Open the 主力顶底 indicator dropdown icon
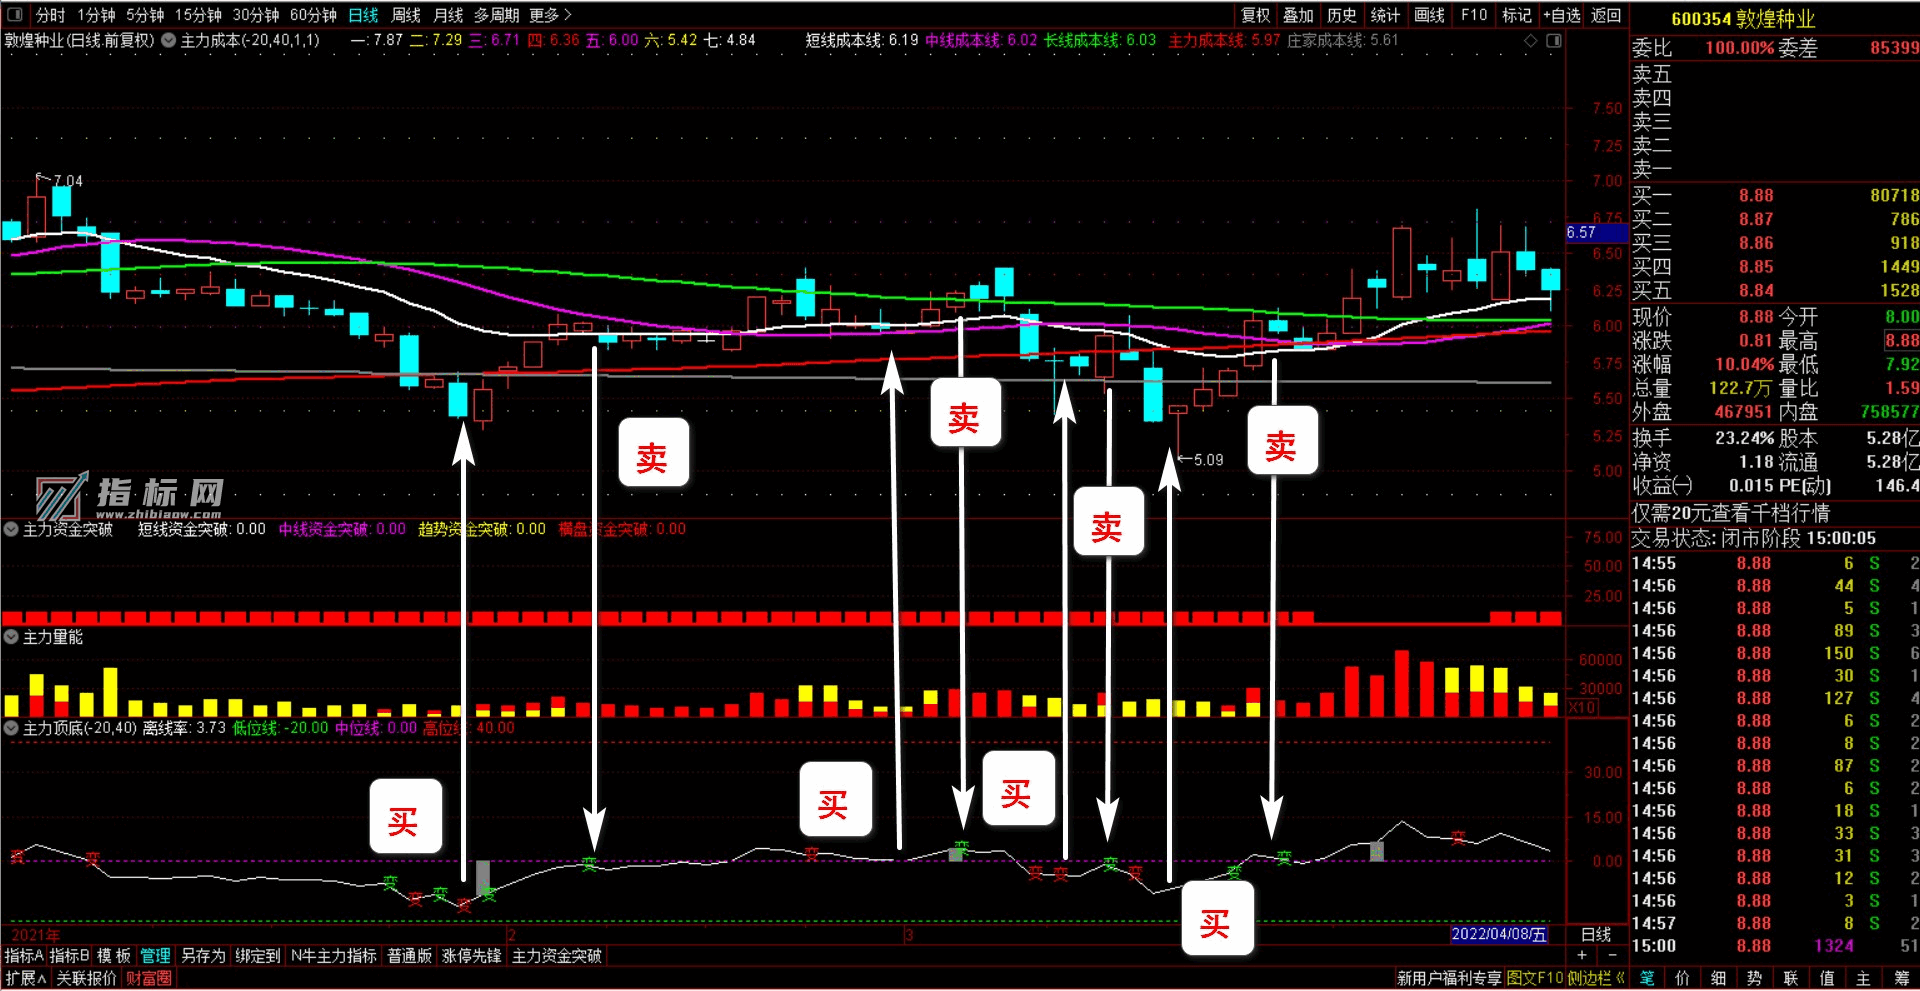Viewport: 1920px width, 991px height. 11,728
